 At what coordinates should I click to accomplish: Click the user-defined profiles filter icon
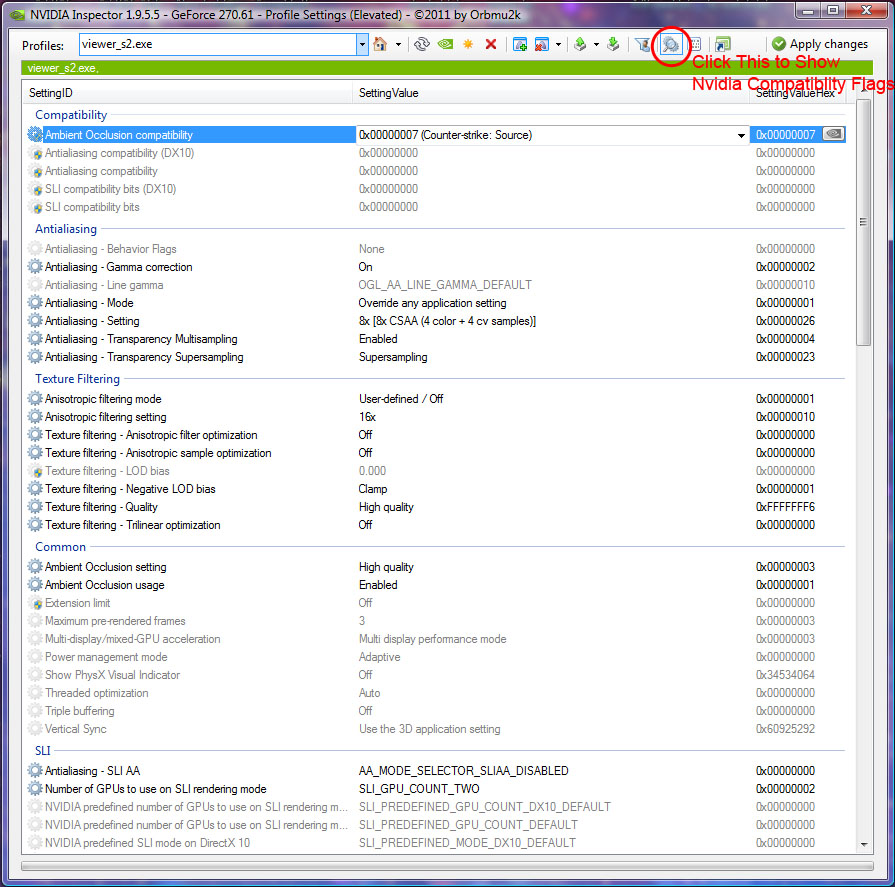(643, 44)
